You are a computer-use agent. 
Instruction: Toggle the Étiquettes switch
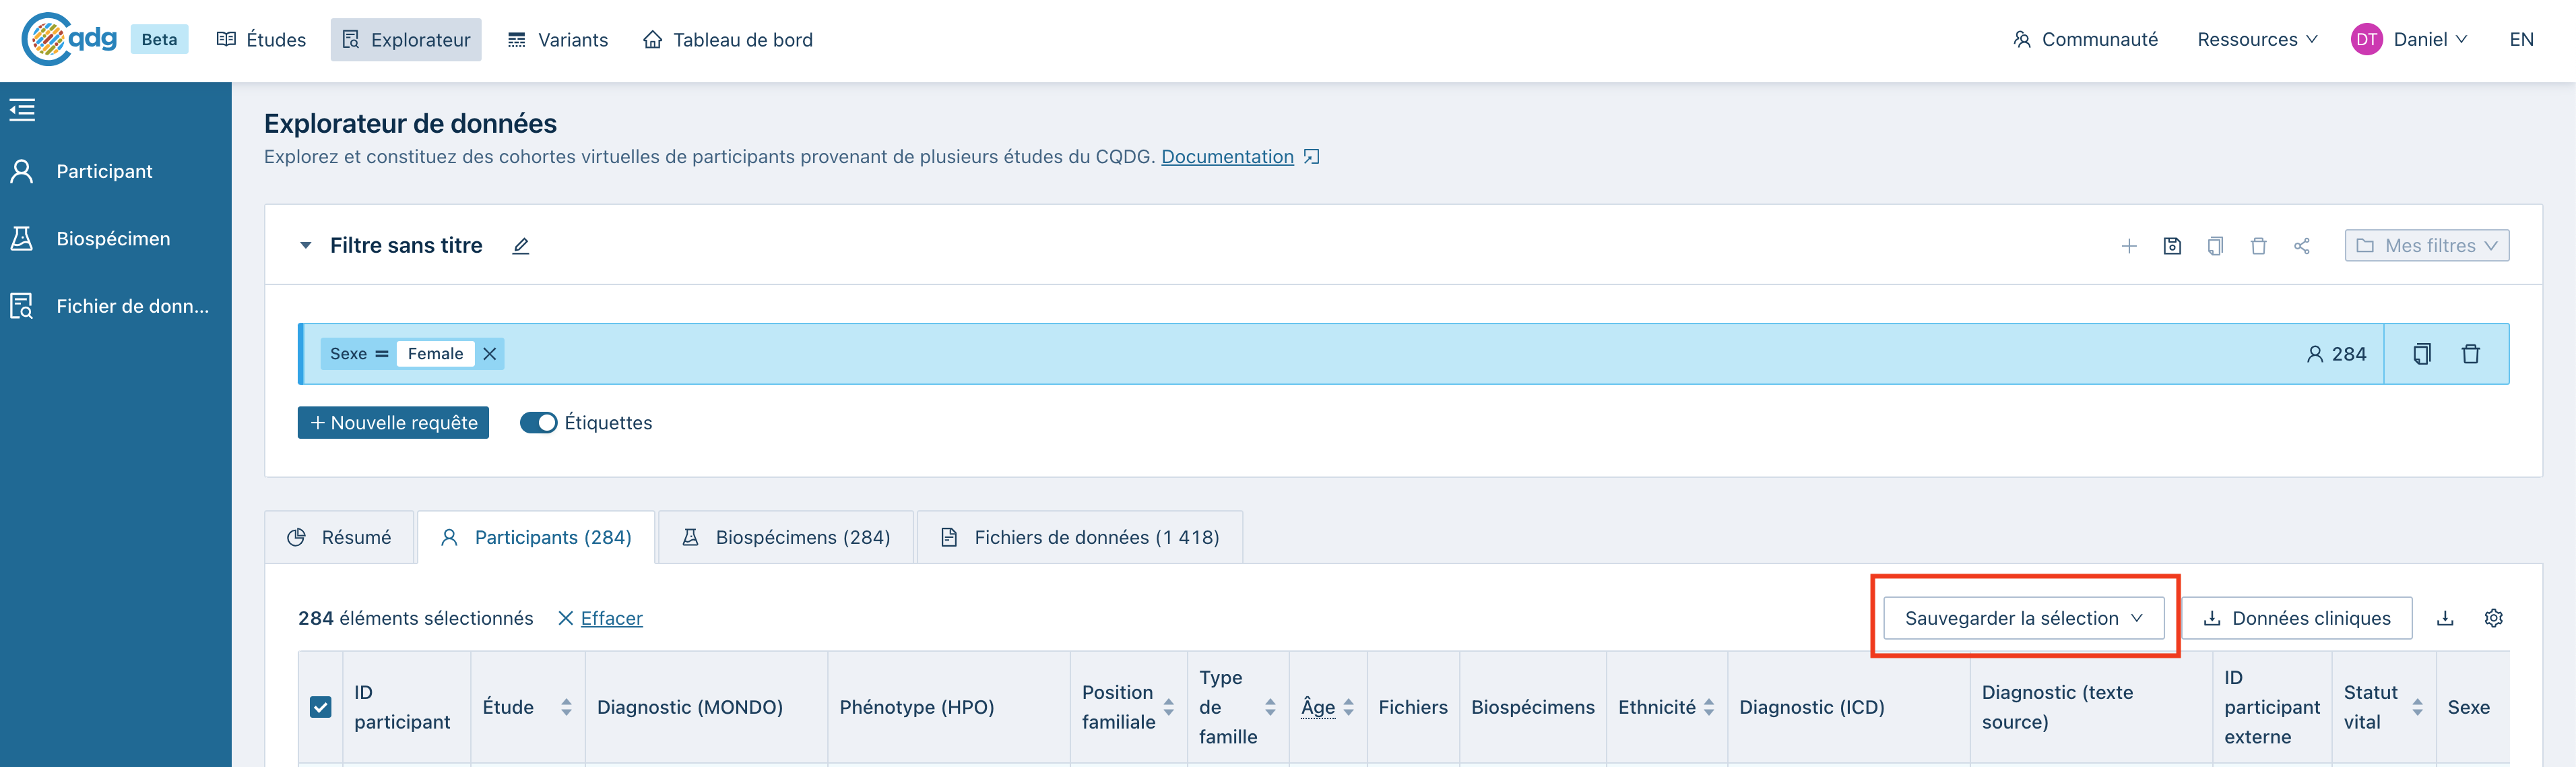[x=538, y=423]
